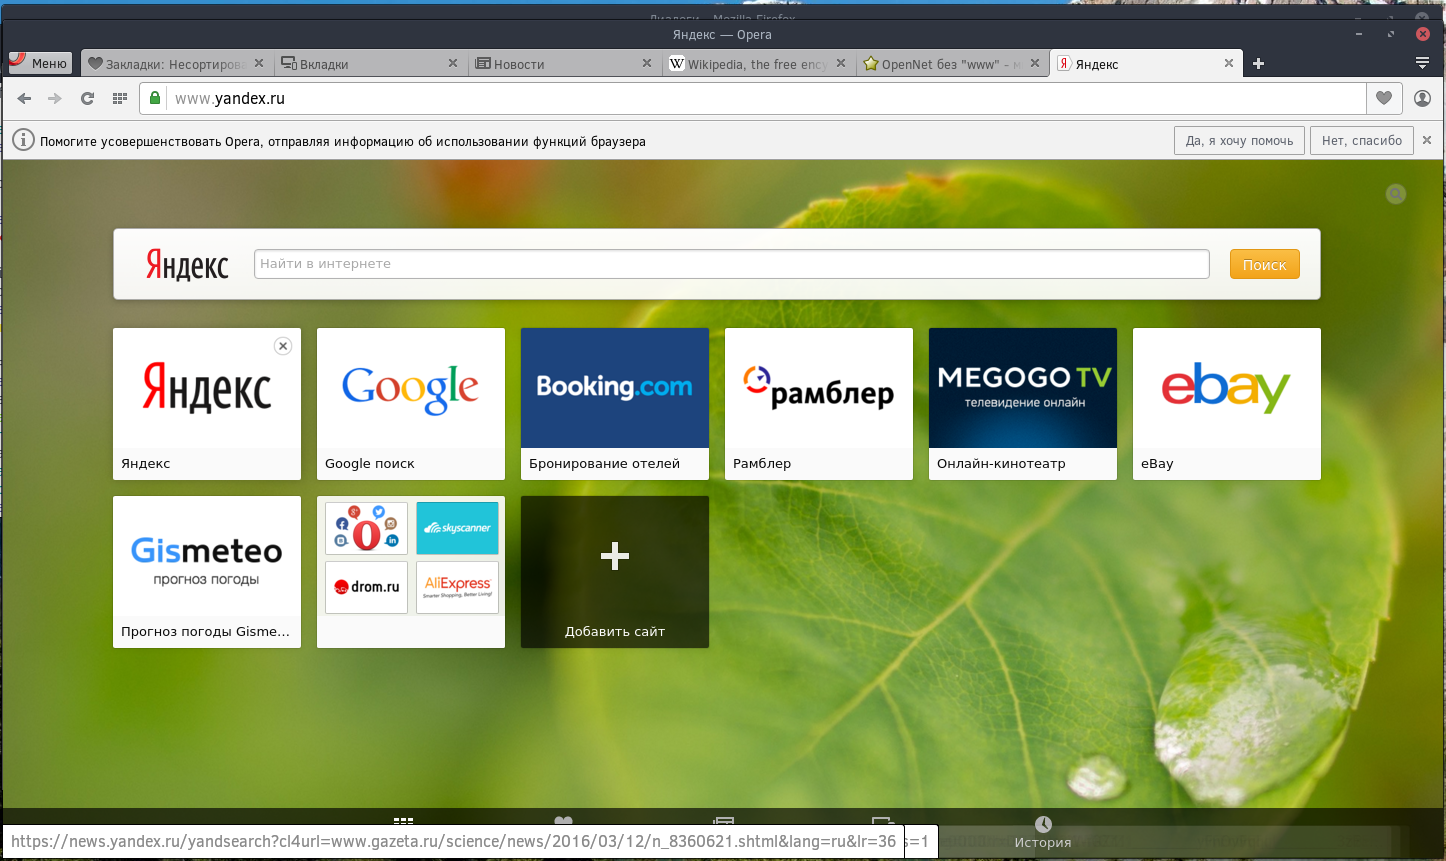Screen dimensions: 1446x861
Task: Open the eBay tile
Action: click(1227, 404)
